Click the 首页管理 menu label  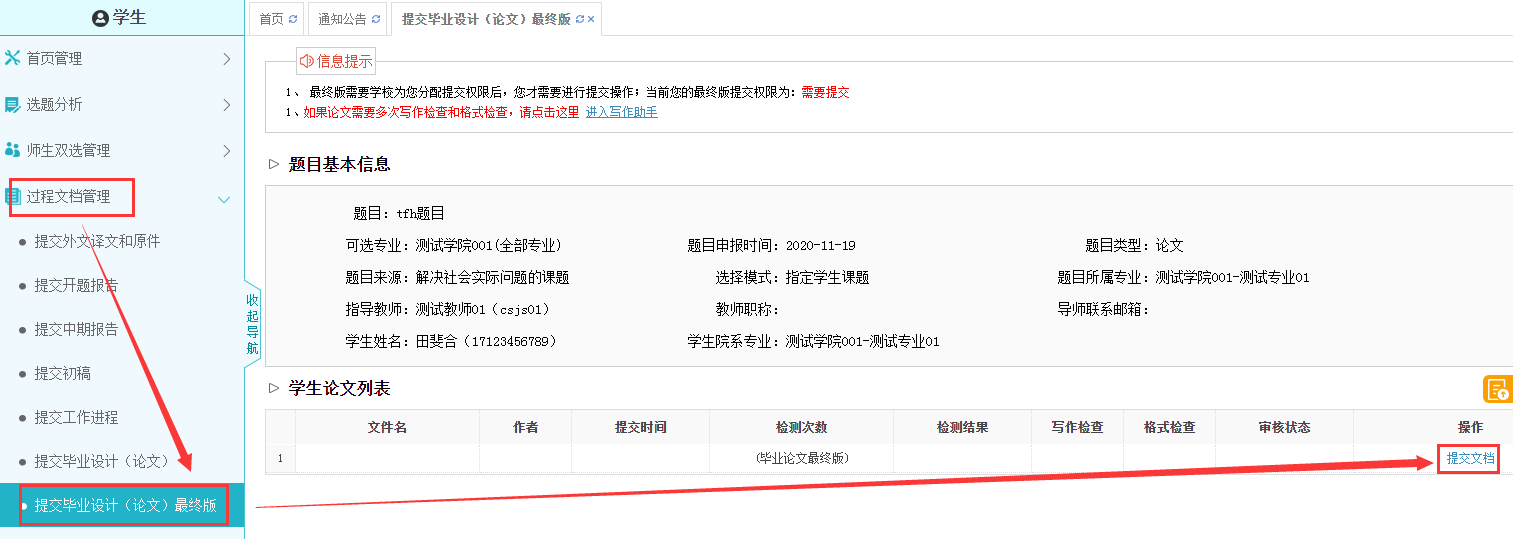point(54,58)
